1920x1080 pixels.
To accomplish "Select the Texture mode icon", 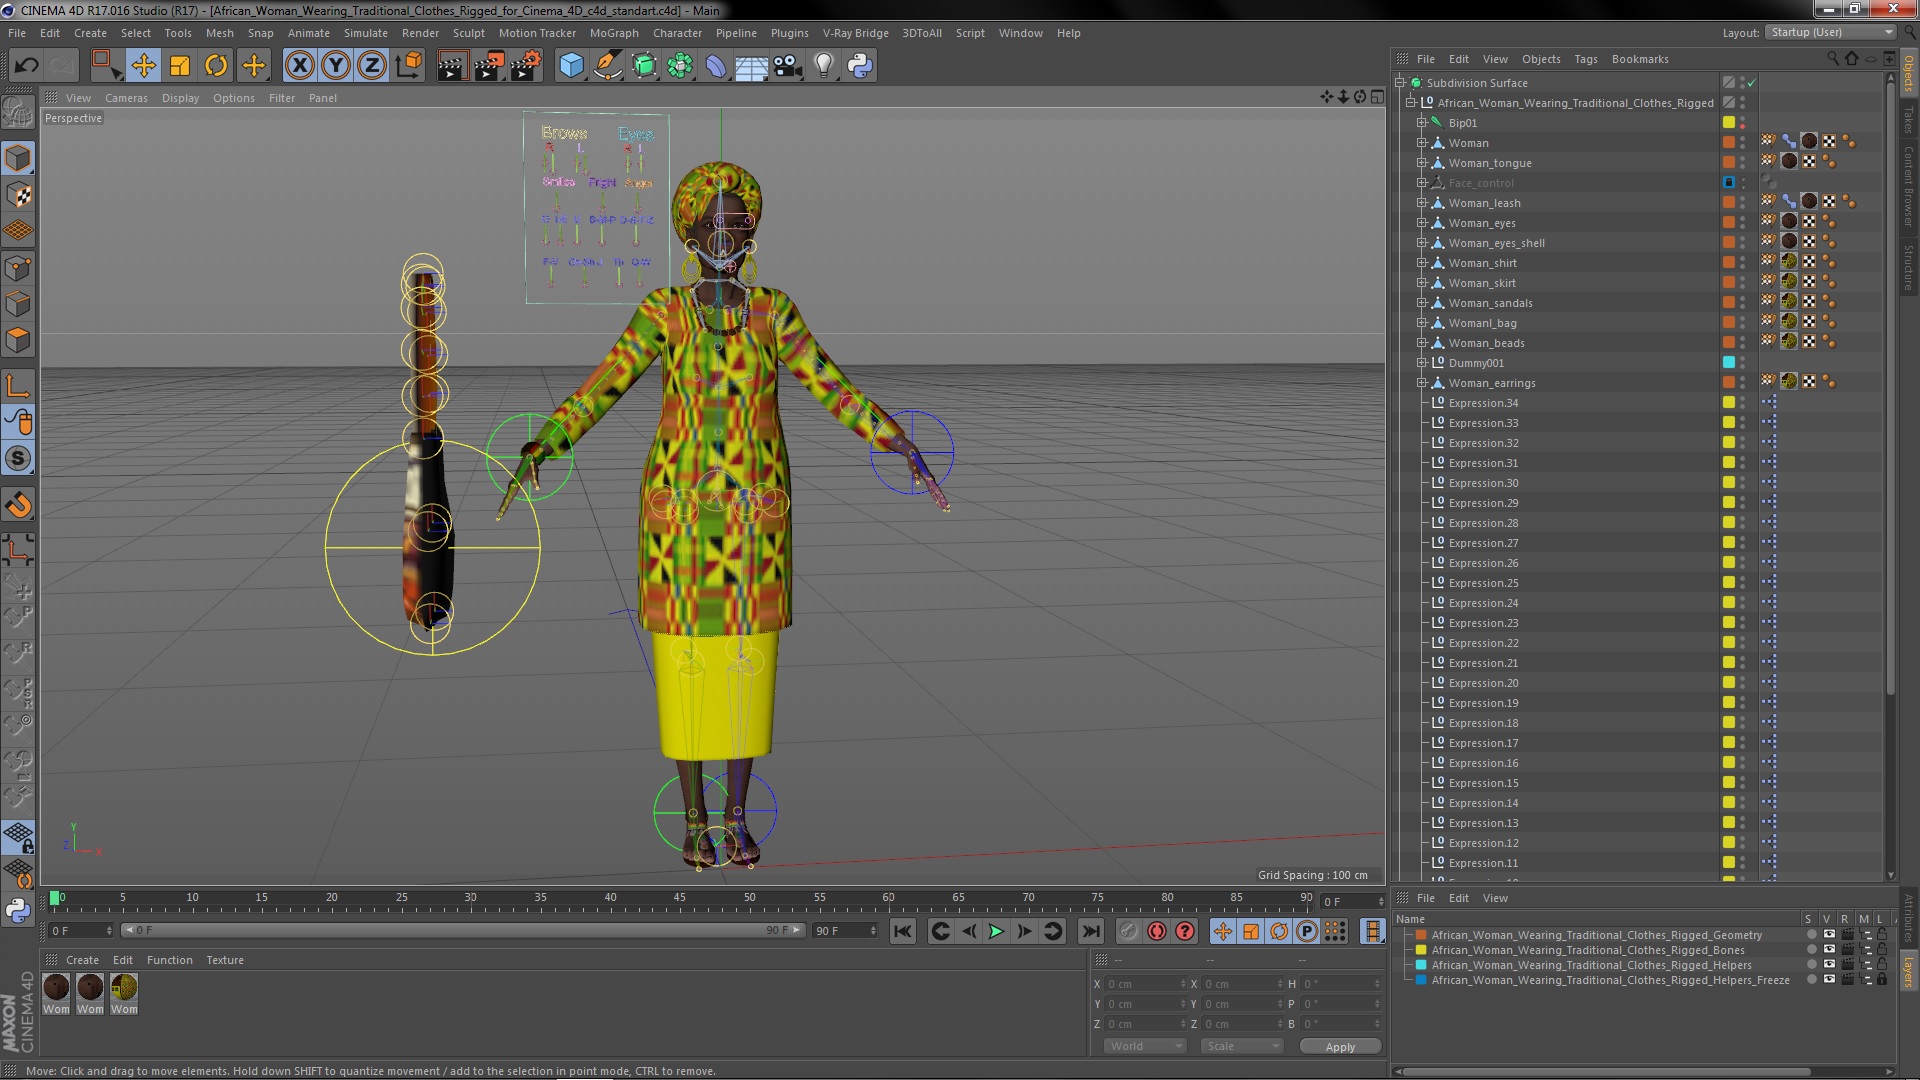I will pos(18,195).
